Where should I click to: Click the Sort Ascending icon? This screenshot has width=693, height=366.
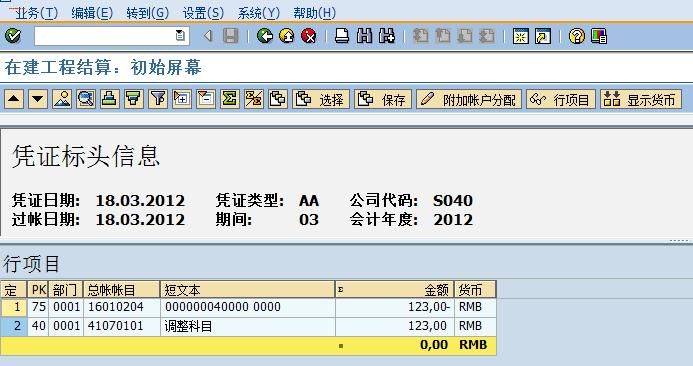pyautogui.click(x=110, y=99)
